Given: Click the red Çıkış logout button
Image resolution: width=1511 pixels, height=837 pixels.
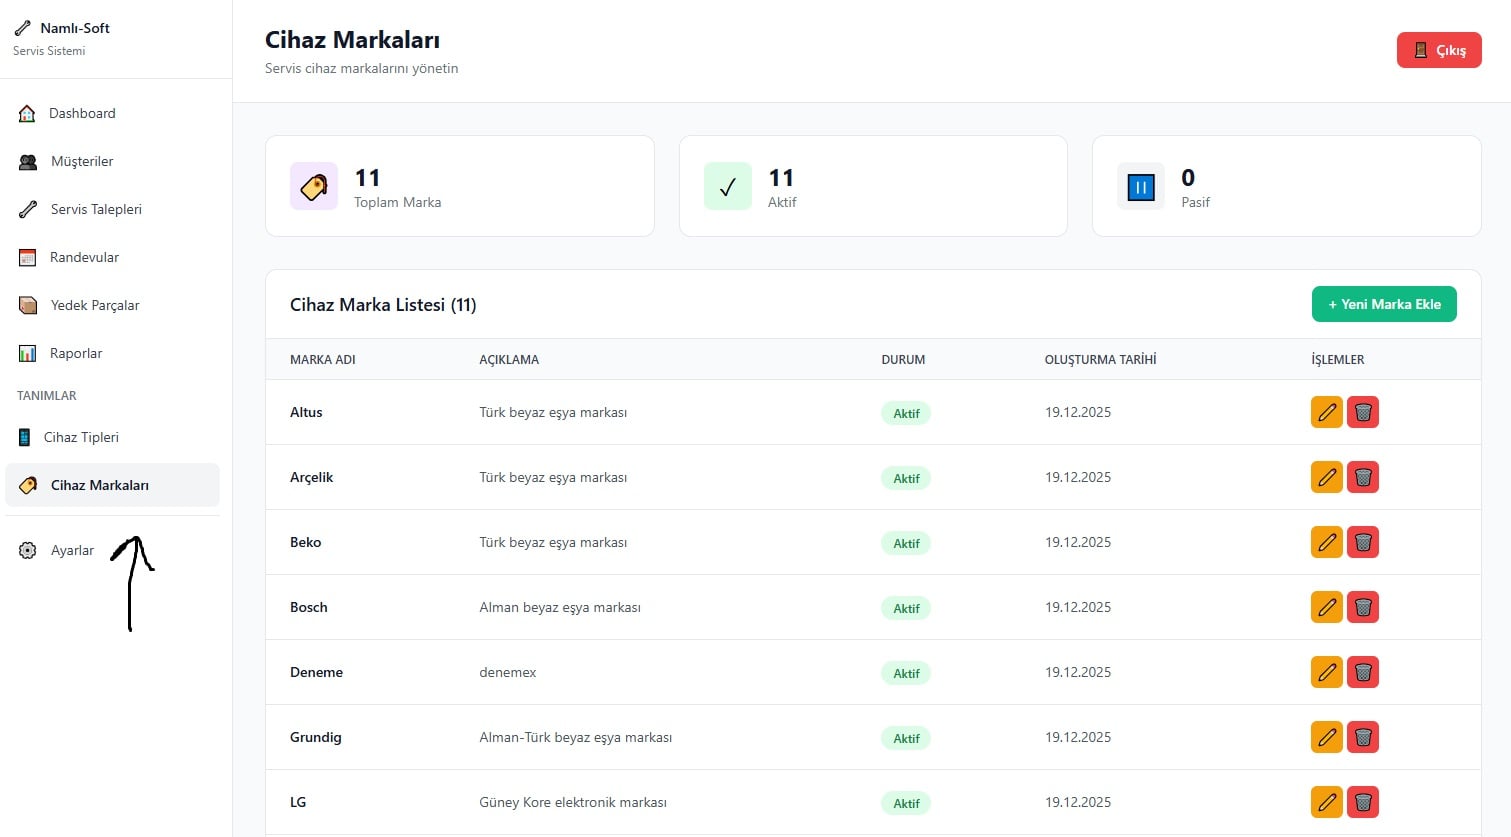Looking at the screenshot, I should click(1439, 50).
